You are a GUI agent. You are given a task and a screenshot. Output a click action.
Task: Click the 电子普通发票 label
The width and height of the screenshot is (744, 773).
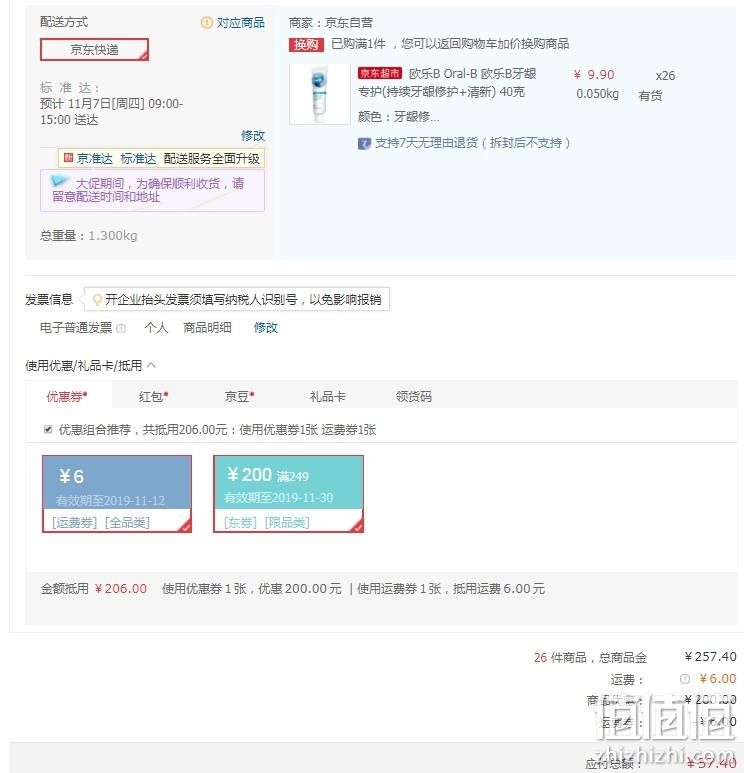click(x=76, y=328)
